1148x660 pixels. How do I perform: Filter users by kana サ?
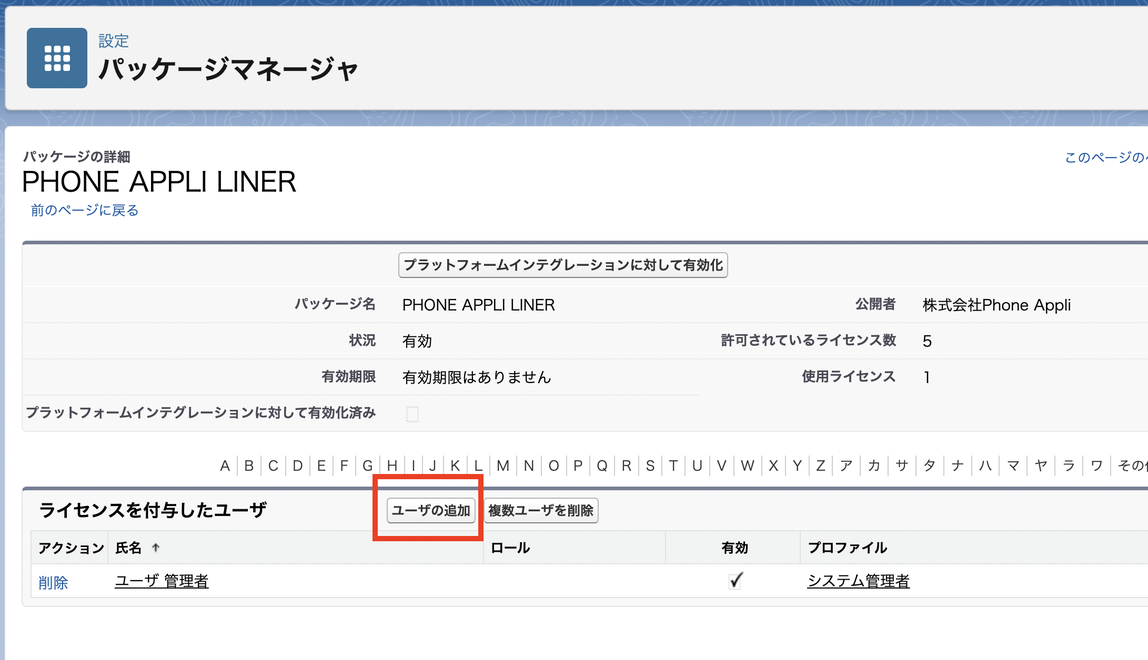coord(902,466)
